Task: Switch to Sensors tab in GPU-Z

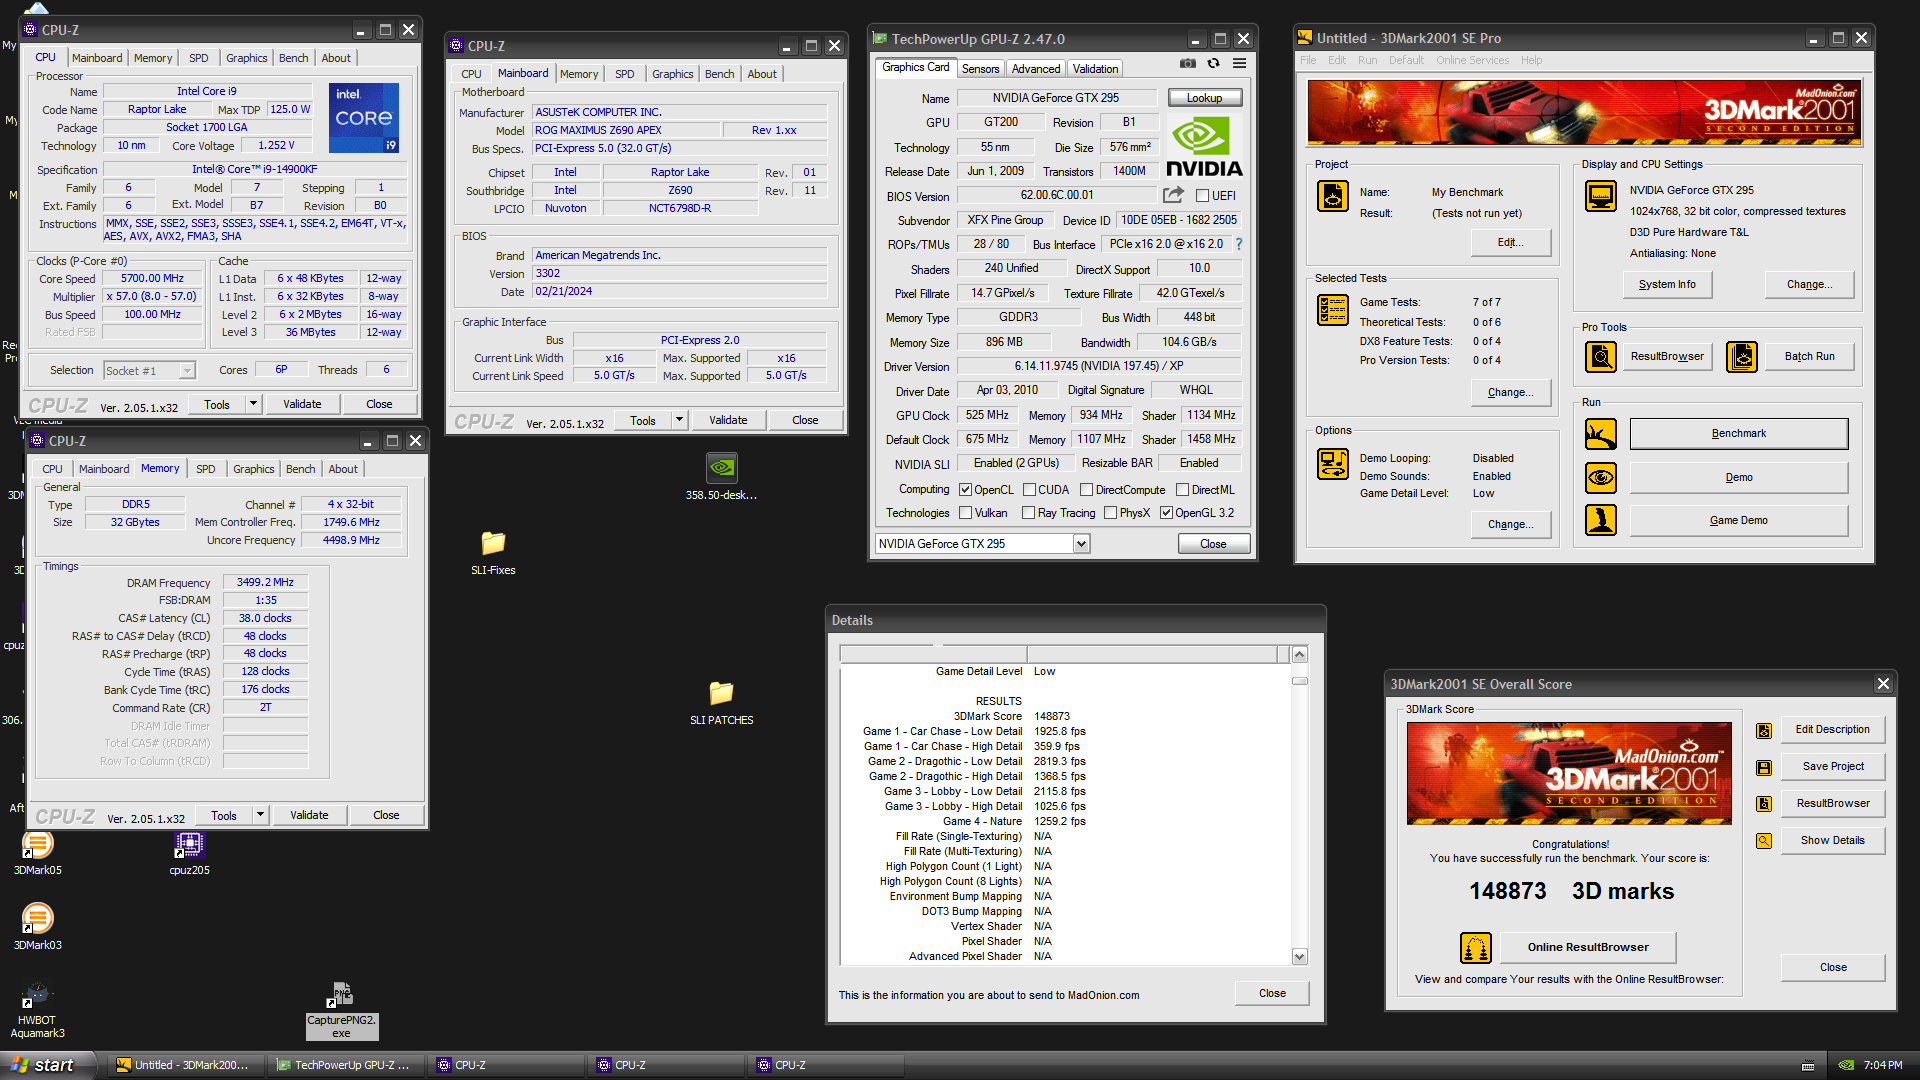Action: pos(980,69)
